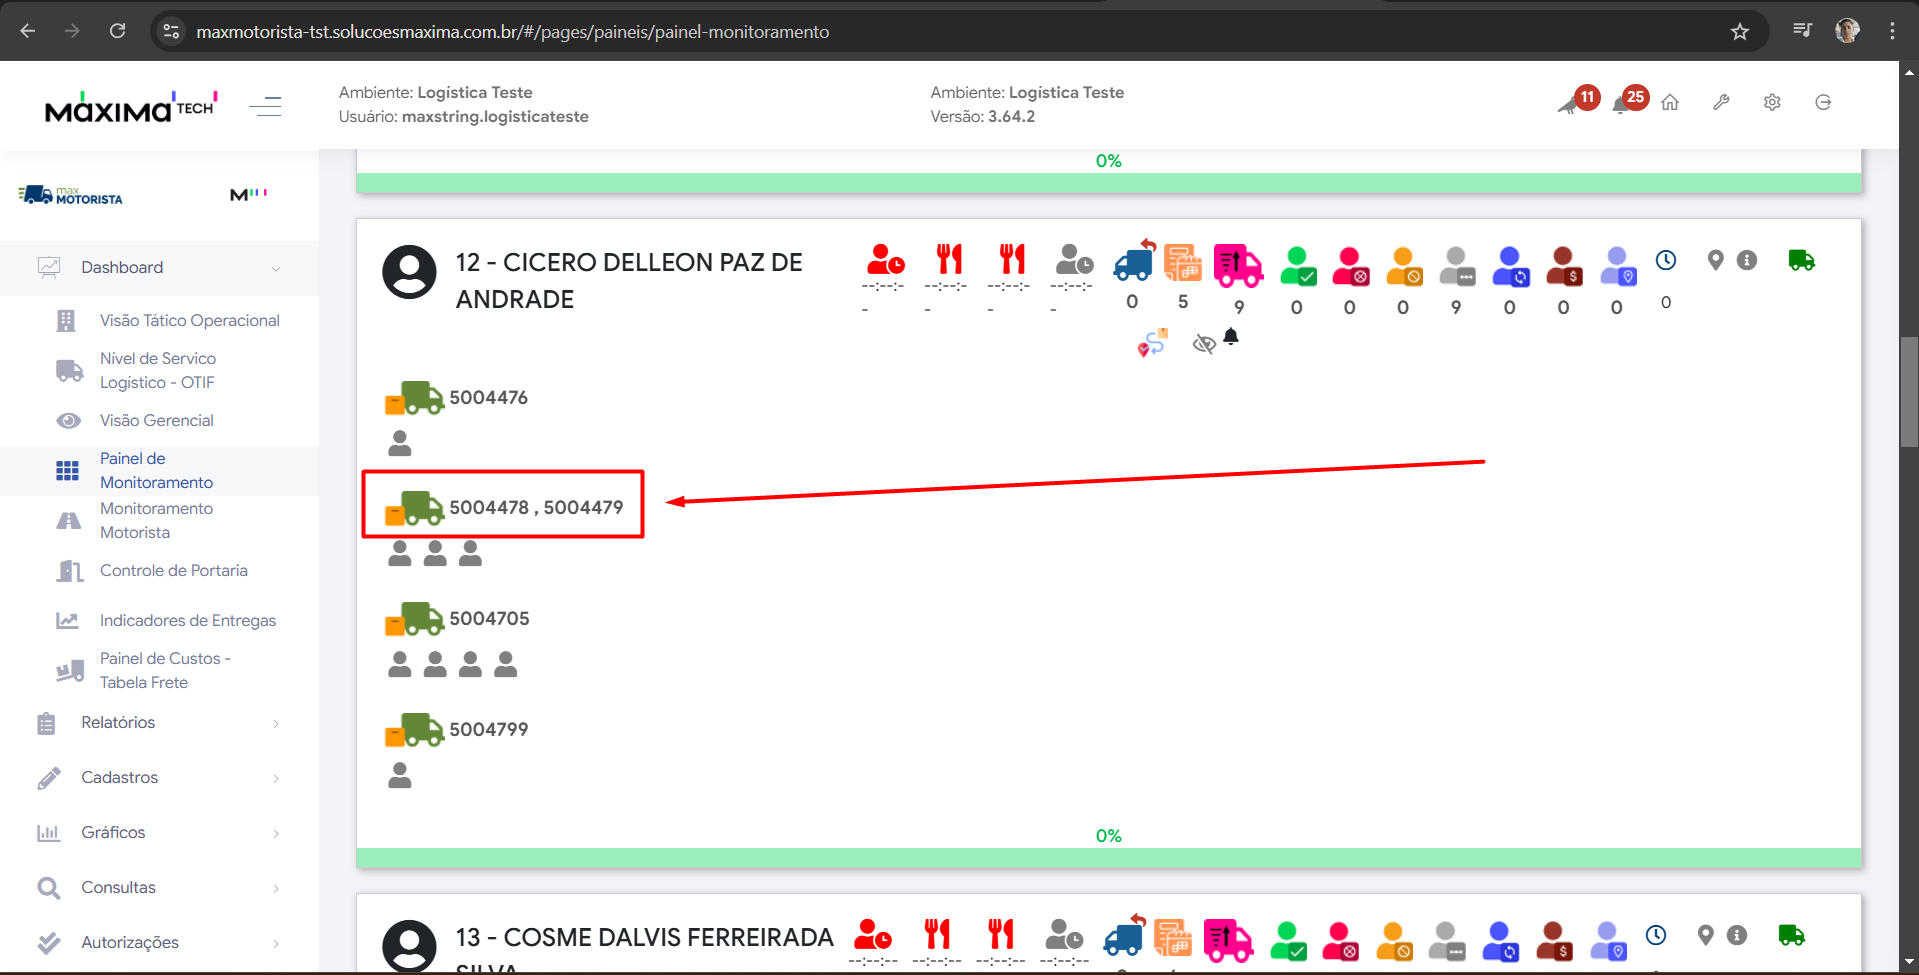Go to home via the house icon

coord(1670,102)
